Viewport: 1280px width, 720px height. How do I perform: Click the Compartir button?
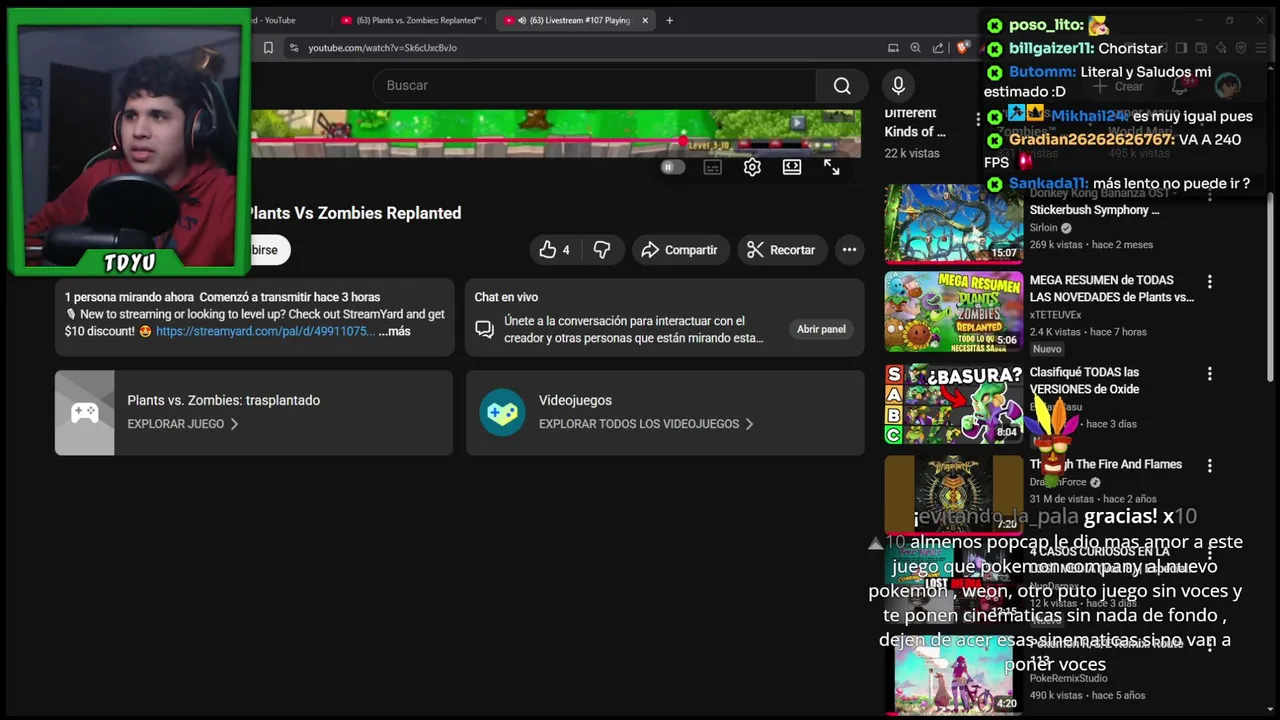coord(680,250)
